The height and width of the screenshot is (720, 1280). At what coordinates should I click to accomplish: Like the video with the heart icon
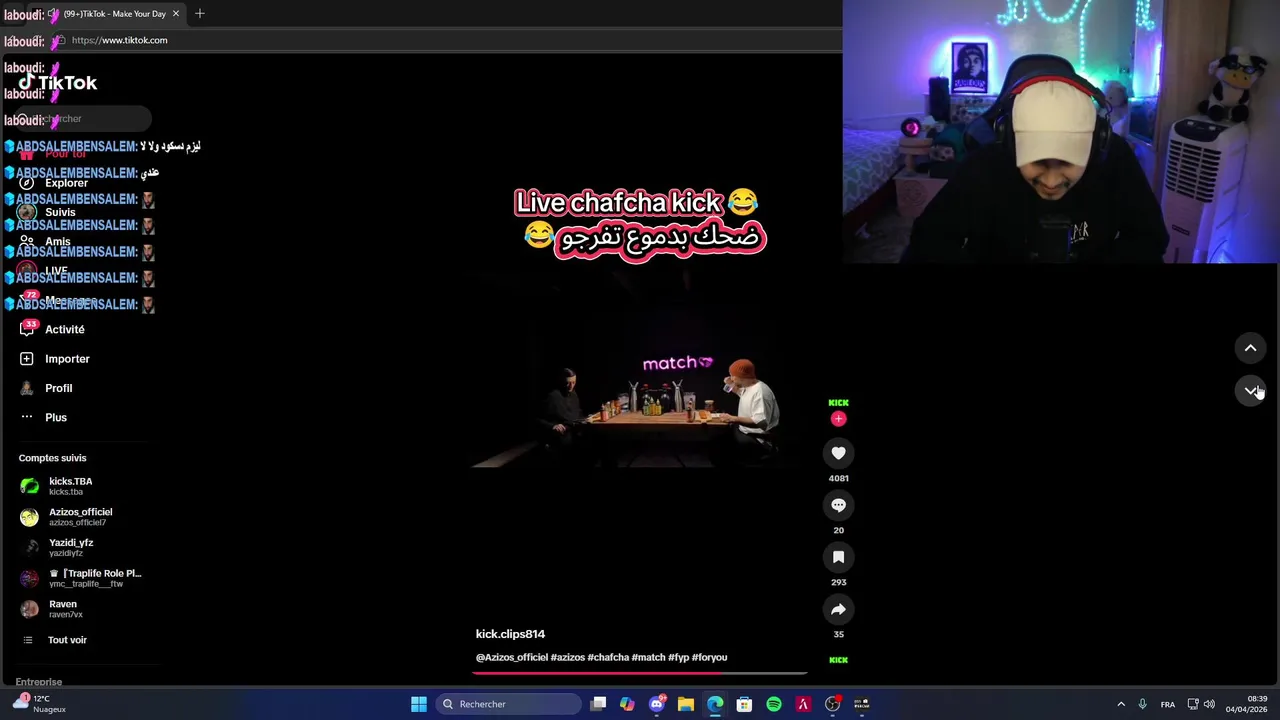point(838,453)
